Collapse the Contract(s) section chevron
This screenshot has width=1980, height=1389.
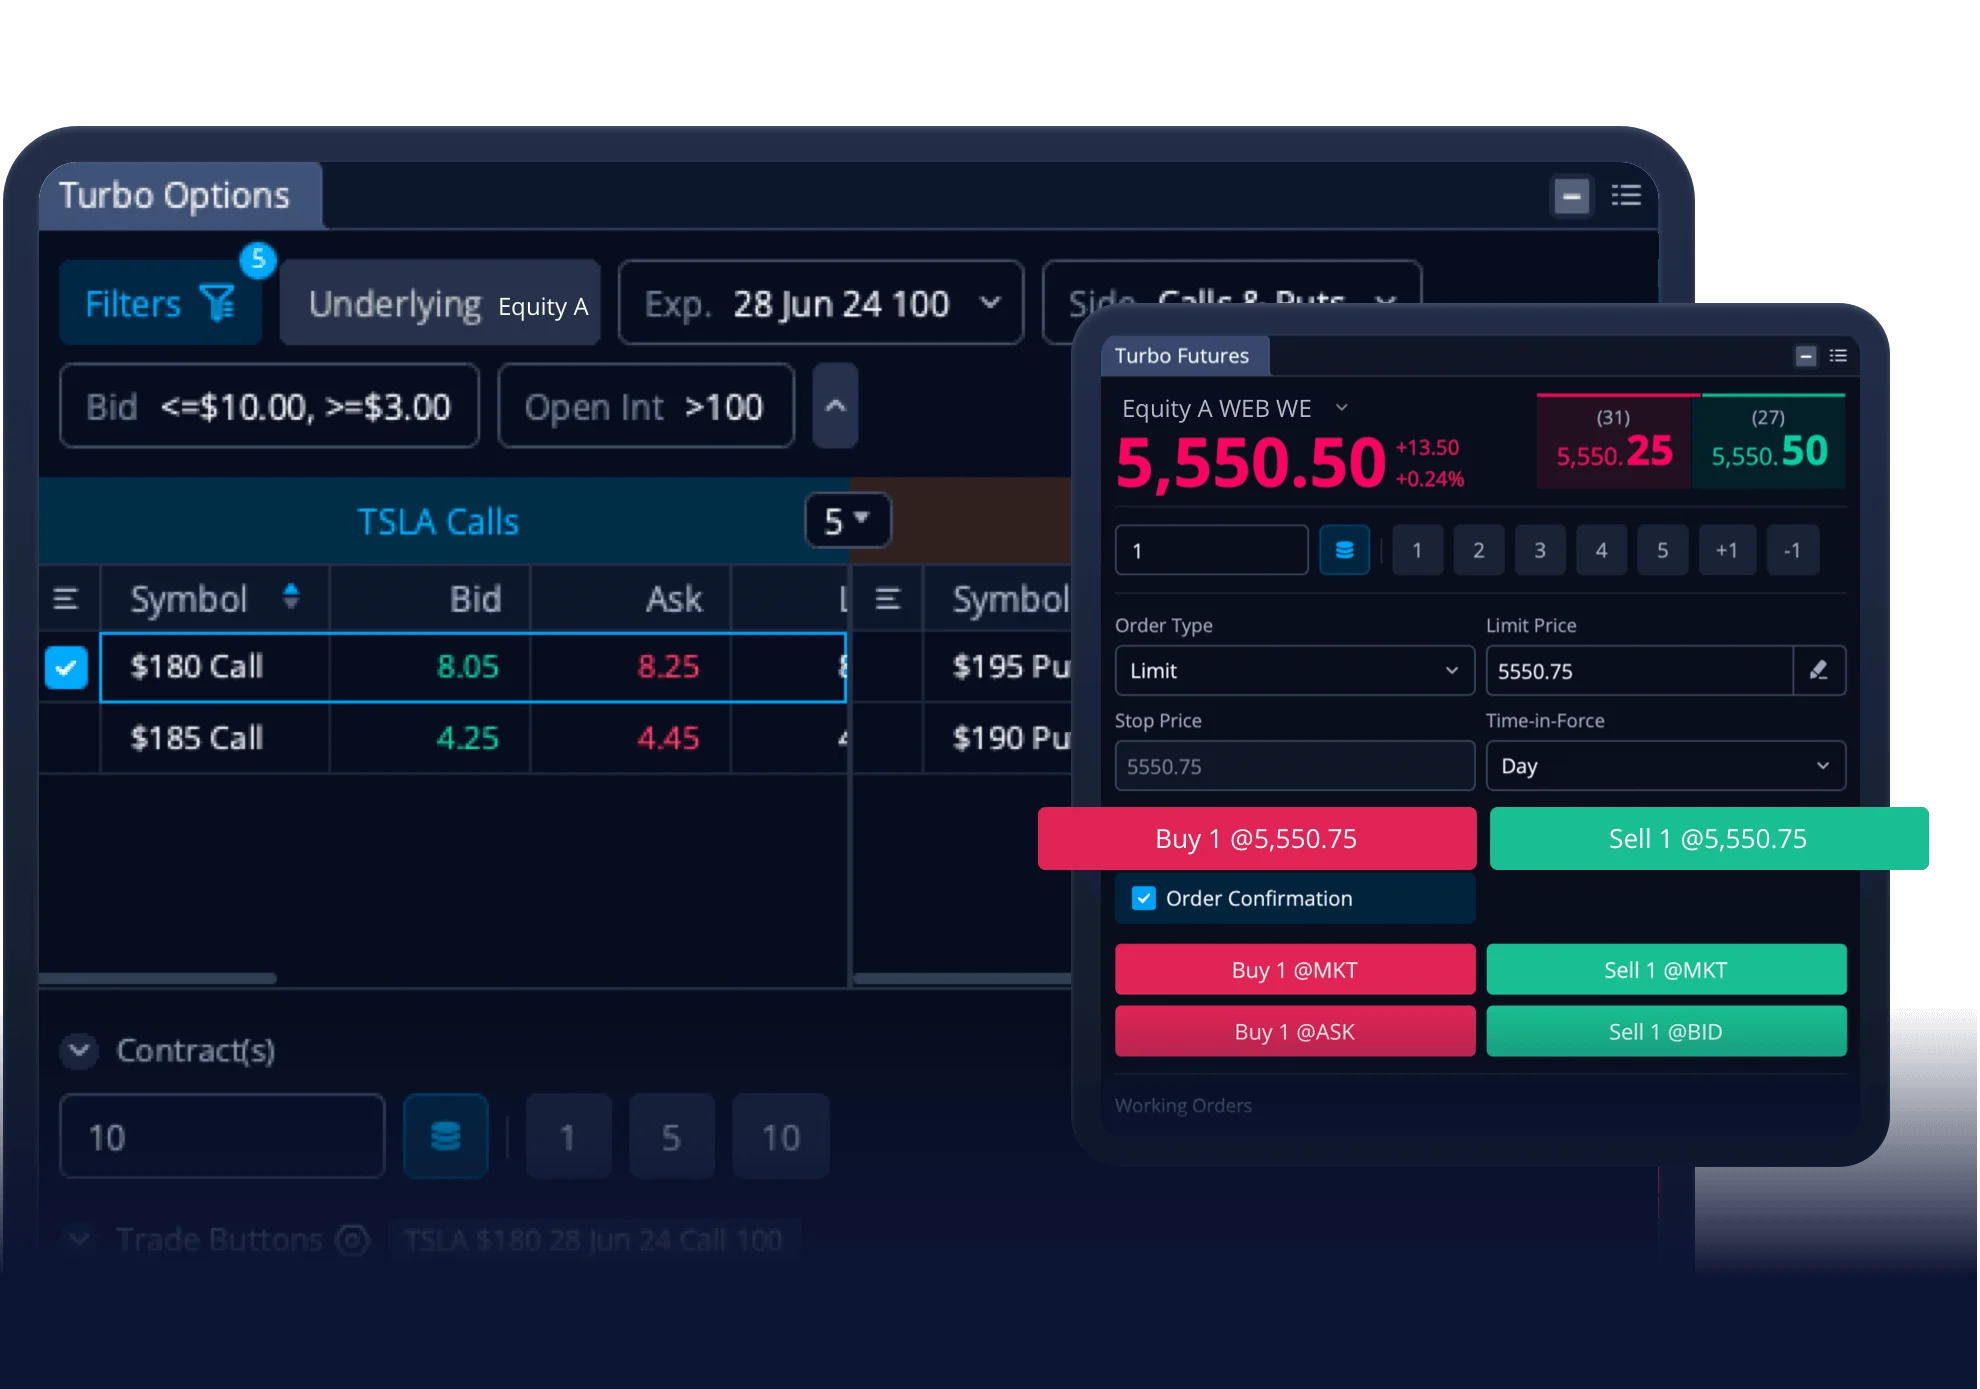79,1050
